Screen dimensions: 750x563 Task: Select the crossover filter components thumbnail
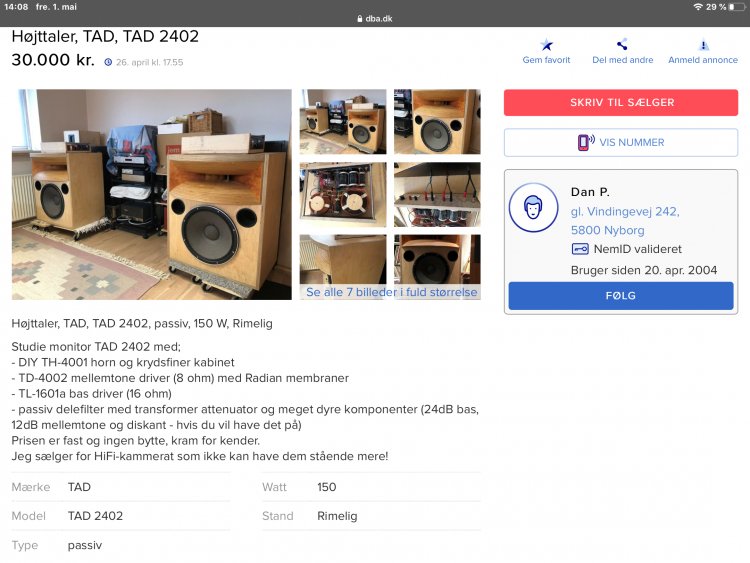pos(343,194)
